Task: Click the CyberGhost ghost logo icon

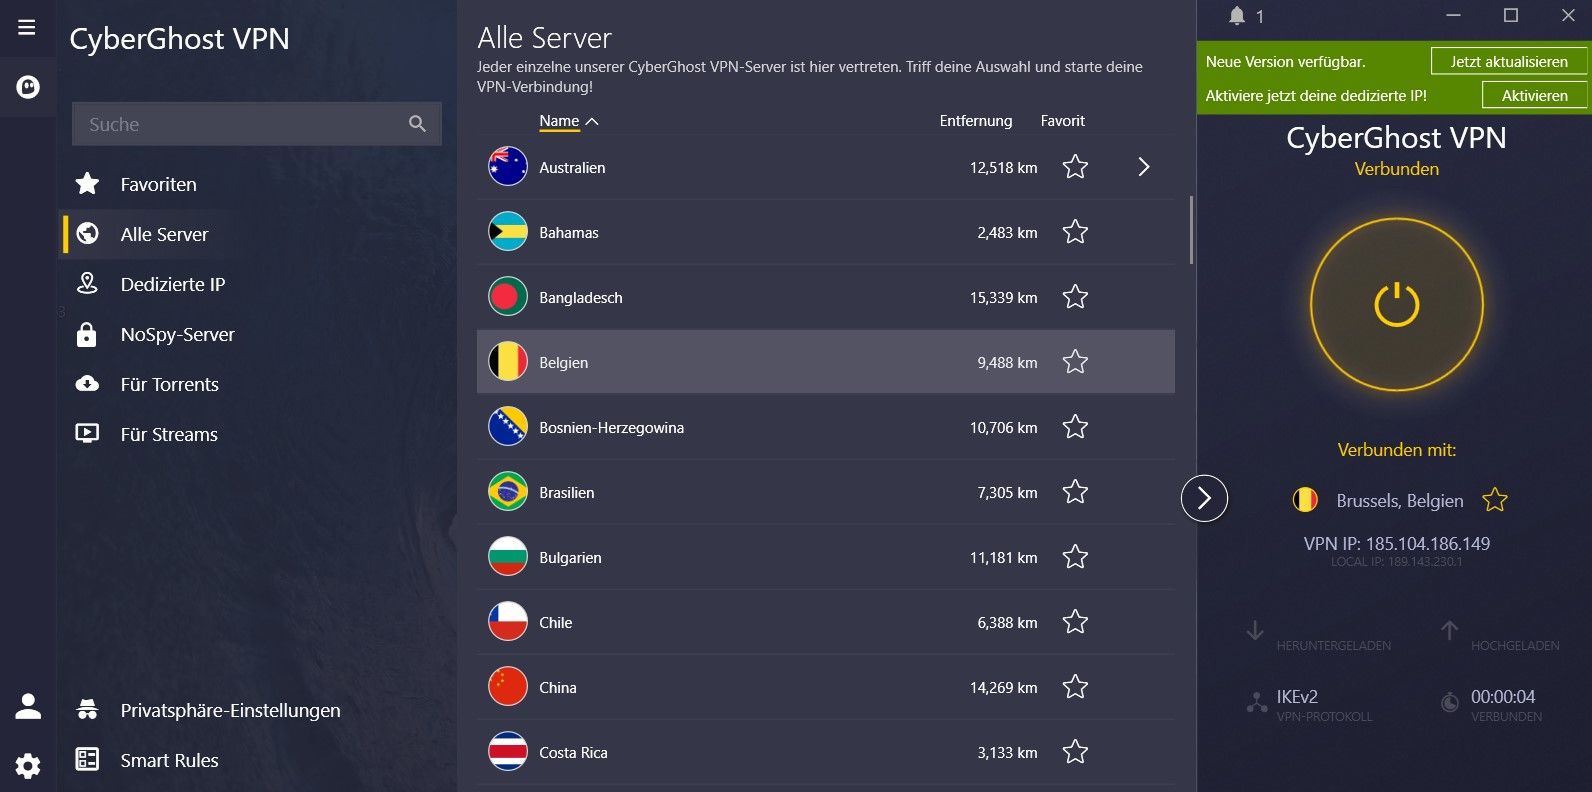Action: click(x=28, y=87)
